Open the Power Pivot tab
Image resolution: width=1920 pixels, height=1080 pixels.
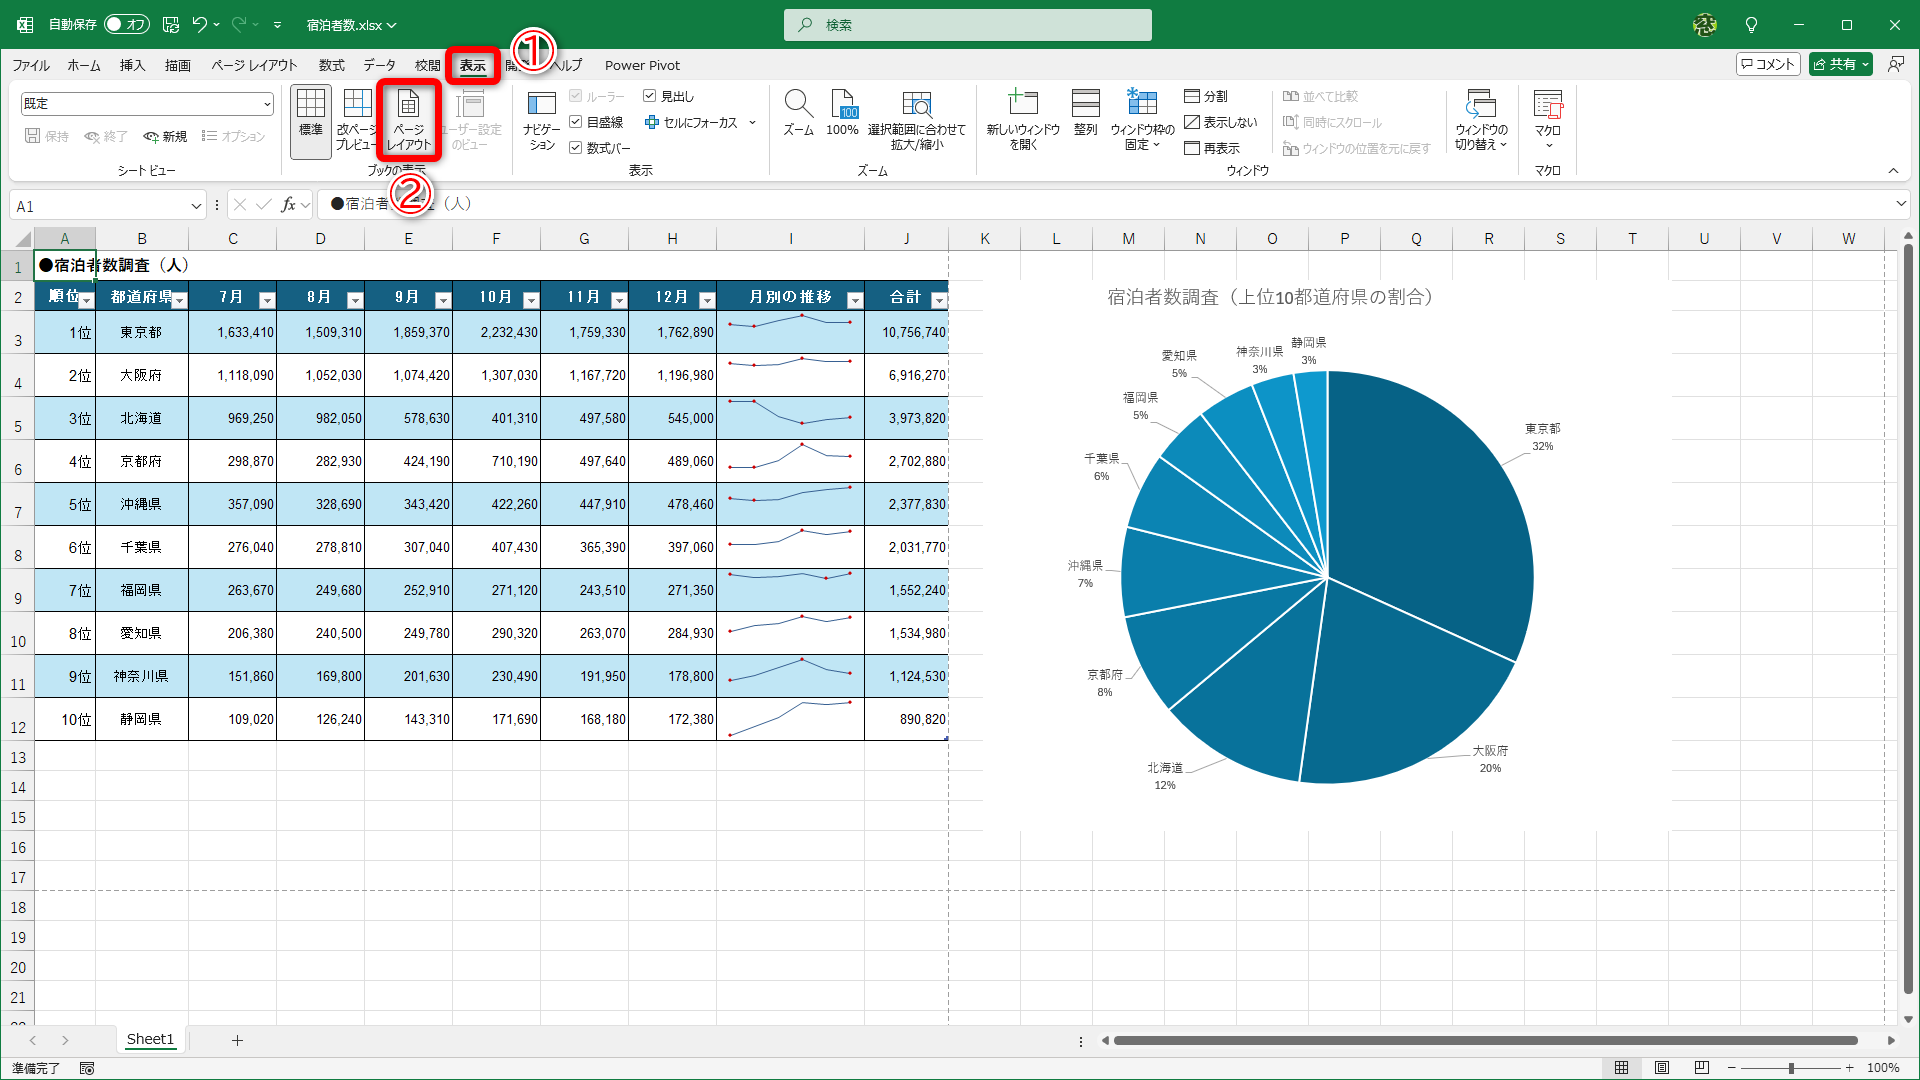pyautogui.click(x=642, y=65)
